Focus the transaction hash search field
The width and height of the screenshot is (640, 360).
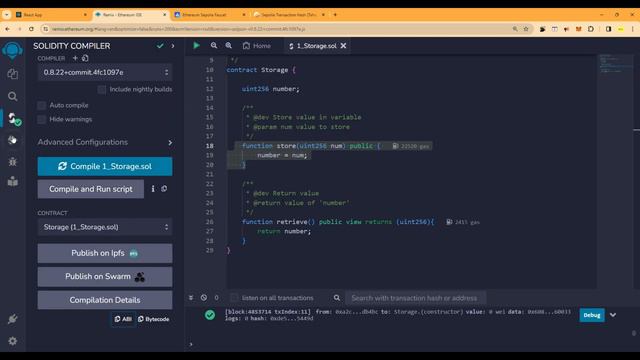pyautogui.click(x=416, y=298)
